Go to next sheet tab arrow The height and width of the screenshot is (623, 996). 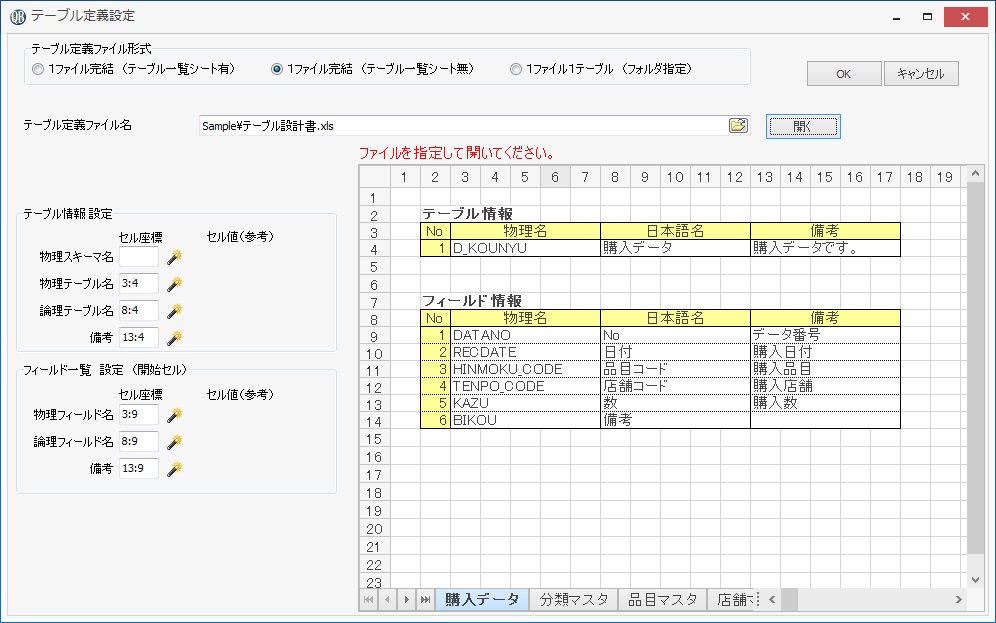point(407,599)
